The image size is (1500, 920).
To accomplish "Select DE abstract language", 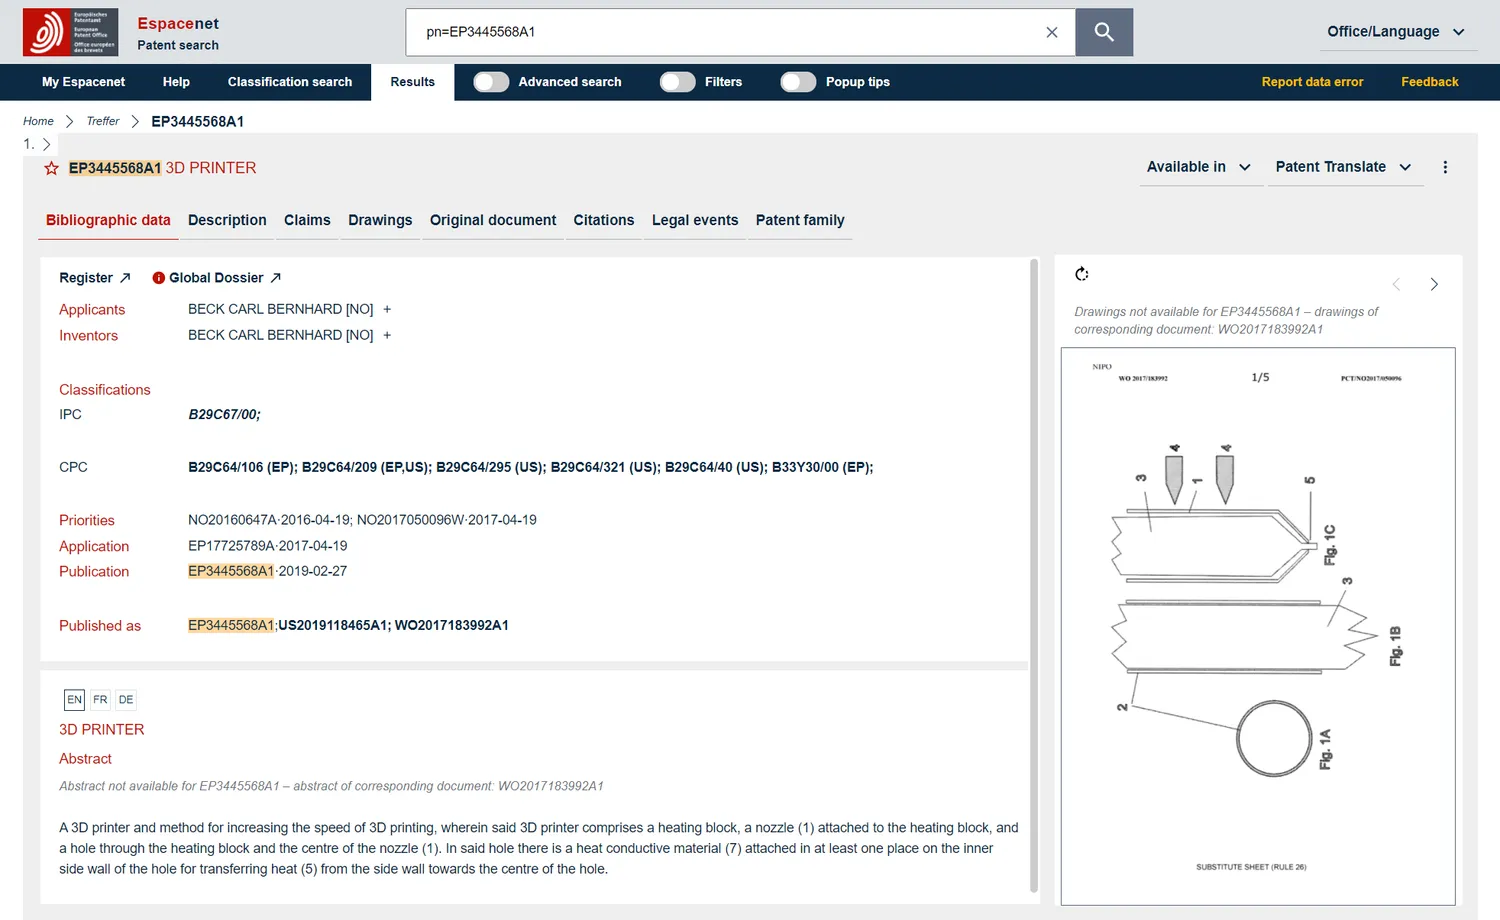I will [x=126, y=700].
